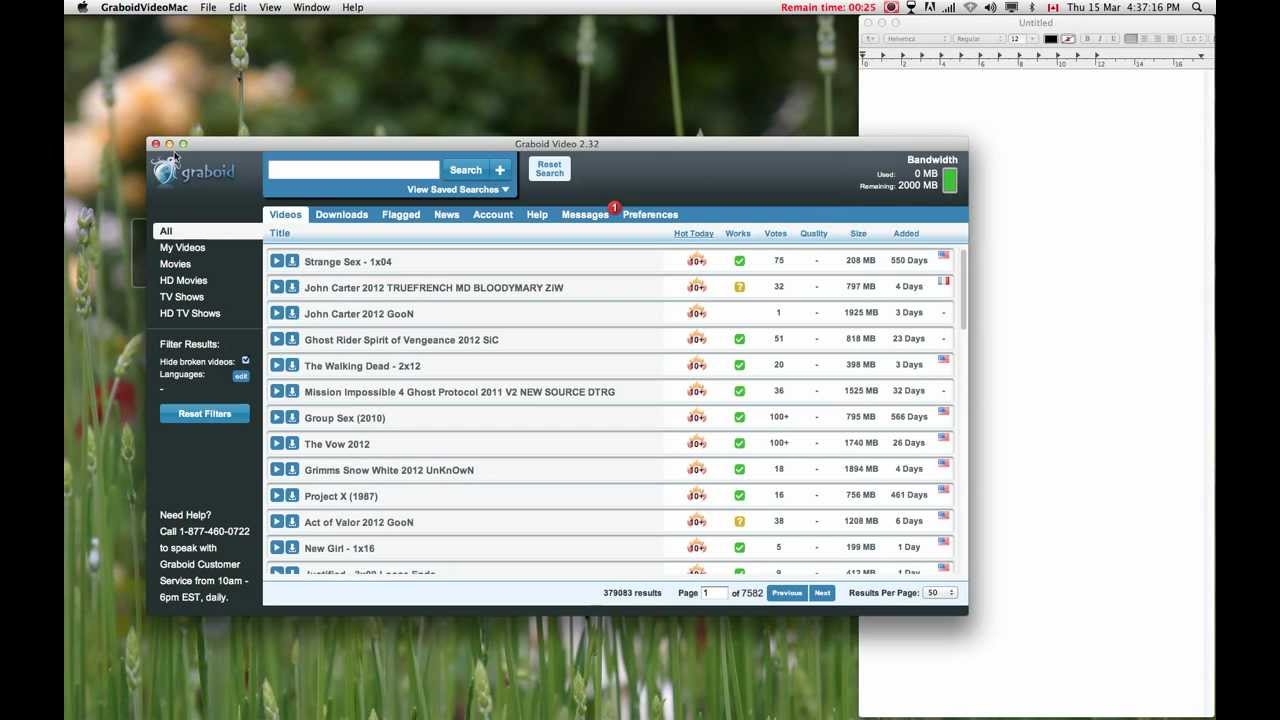Go to the Previous results page
The height and width of the screenshot is (720, 1280).
787,593
